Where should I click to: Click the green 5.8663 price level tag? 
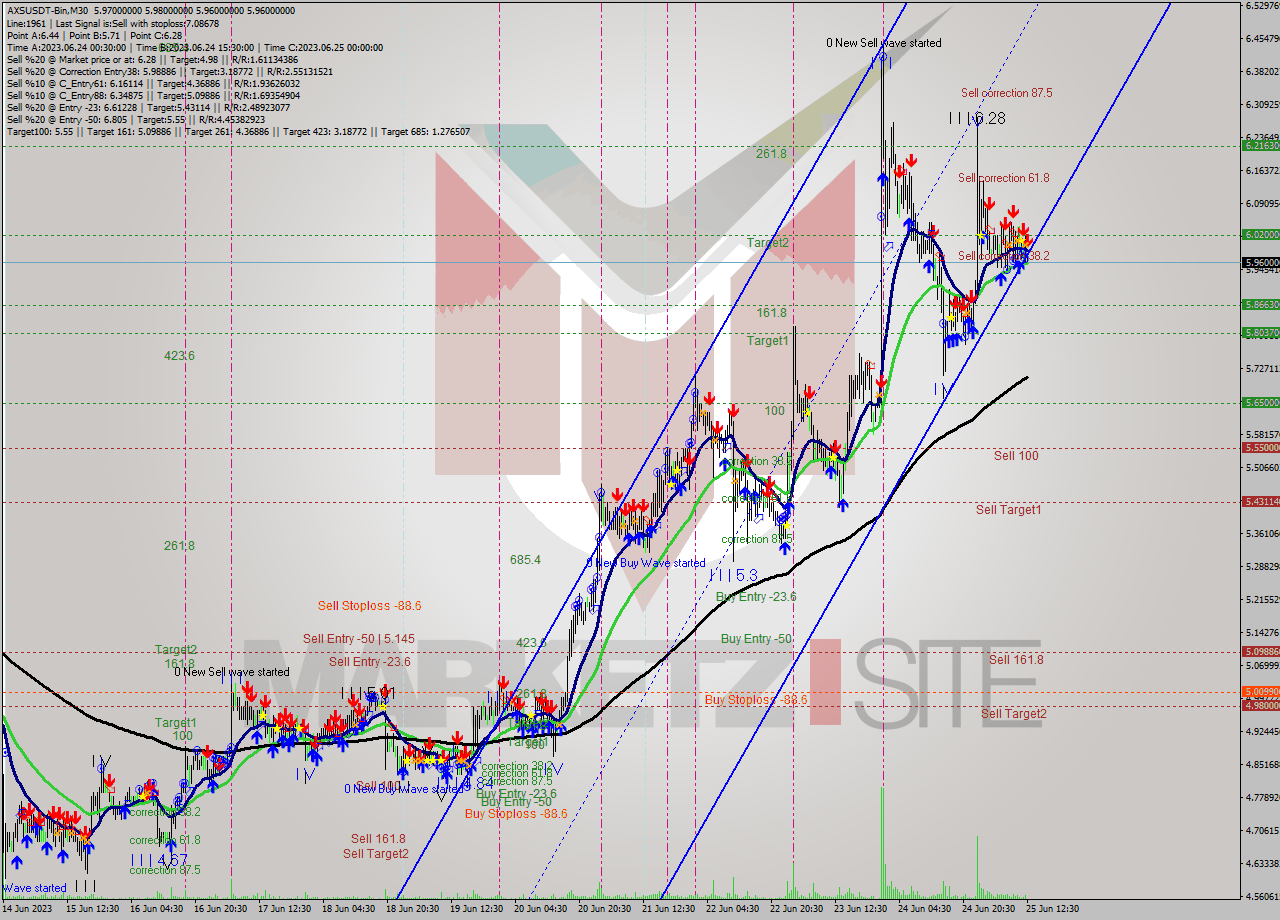pyautogui.click(x=1261, y=304)
